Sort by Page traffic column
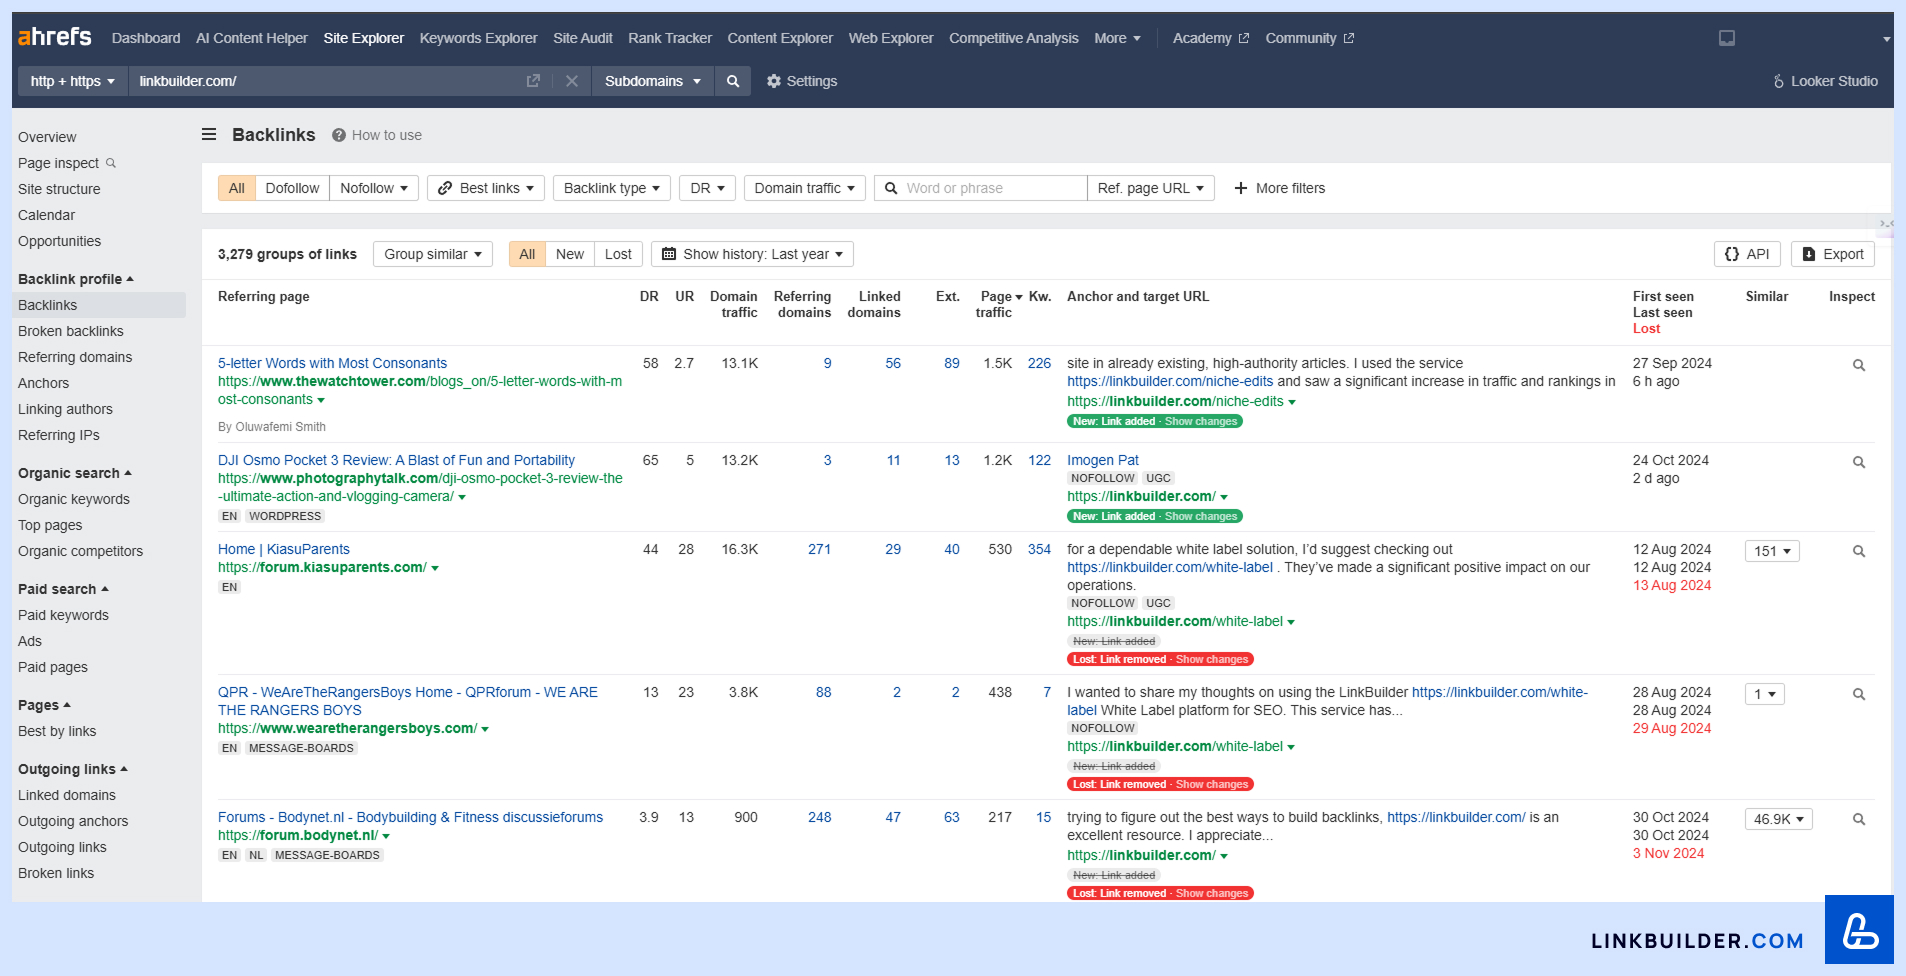The height and width of the screenshot is (976, 1906). point(997,304)
